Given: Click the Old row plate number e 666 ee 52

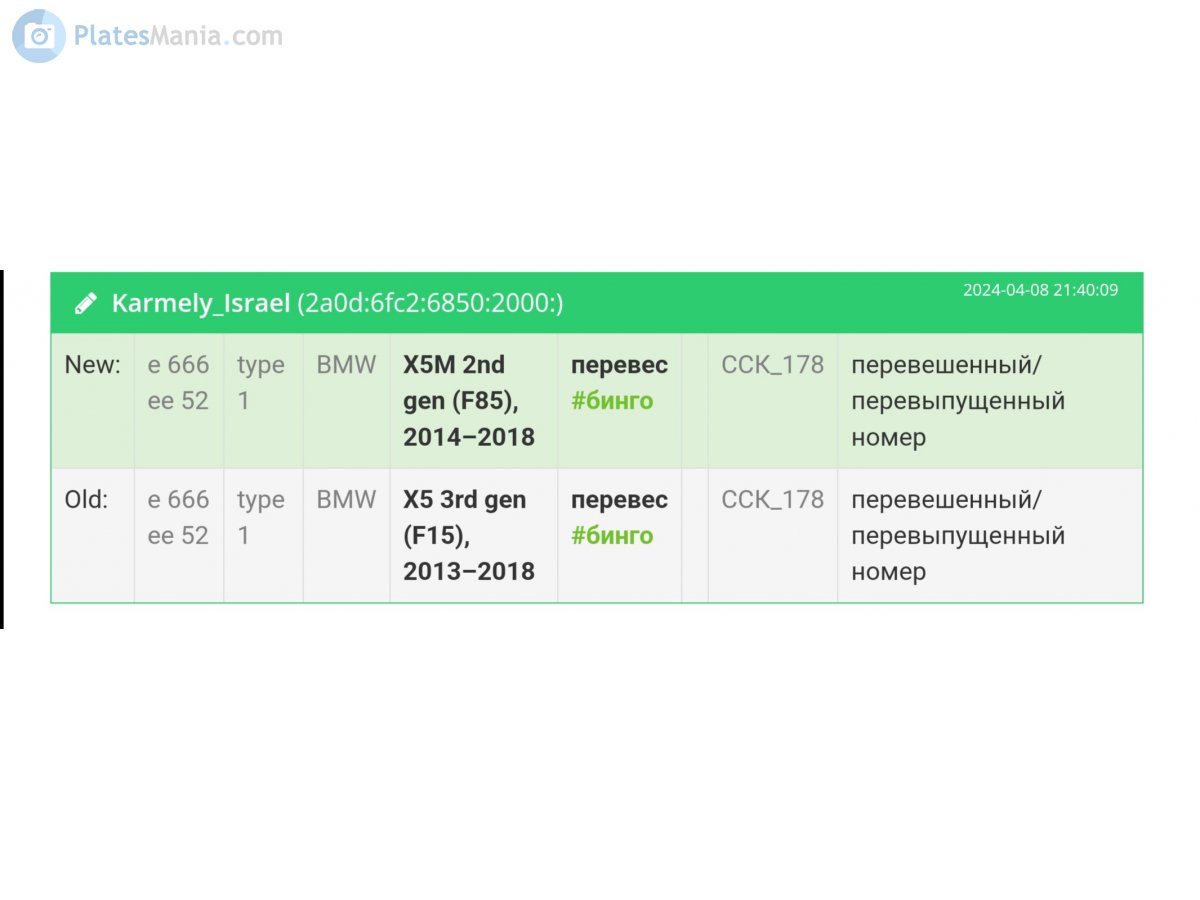Looking at the screenshot, I should (x=178, y=518).
